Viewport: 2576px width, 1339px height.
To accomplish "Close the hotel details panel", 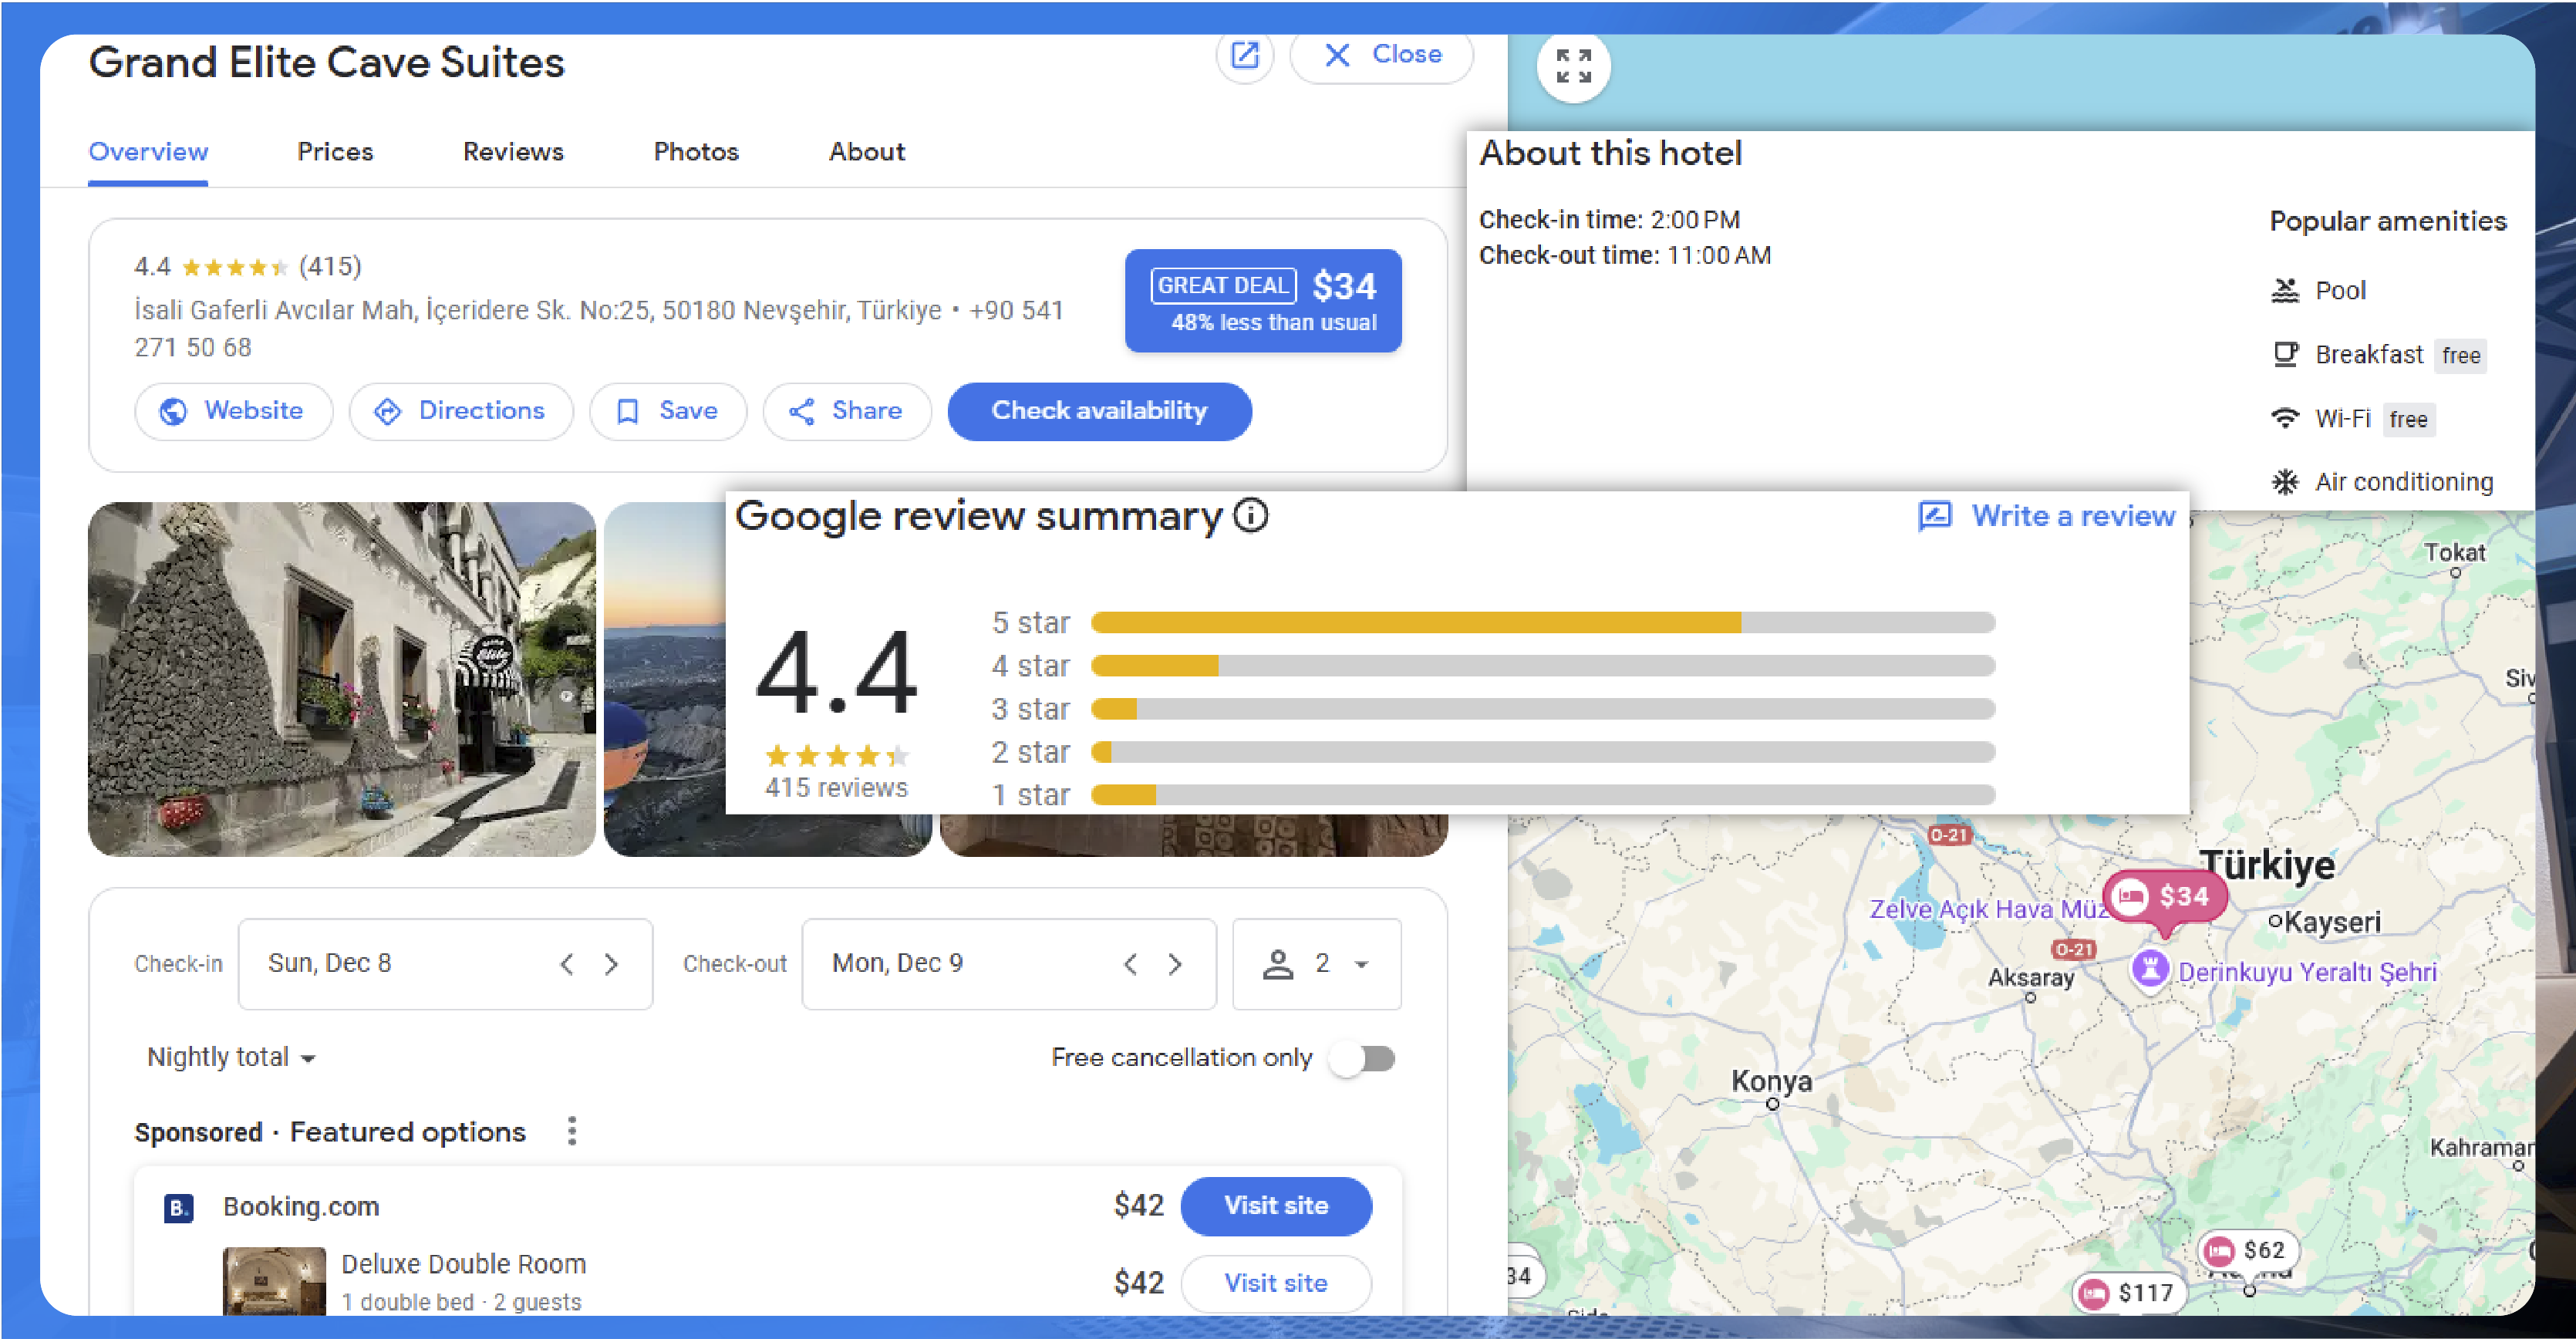I will click(x=1381, y=56).
